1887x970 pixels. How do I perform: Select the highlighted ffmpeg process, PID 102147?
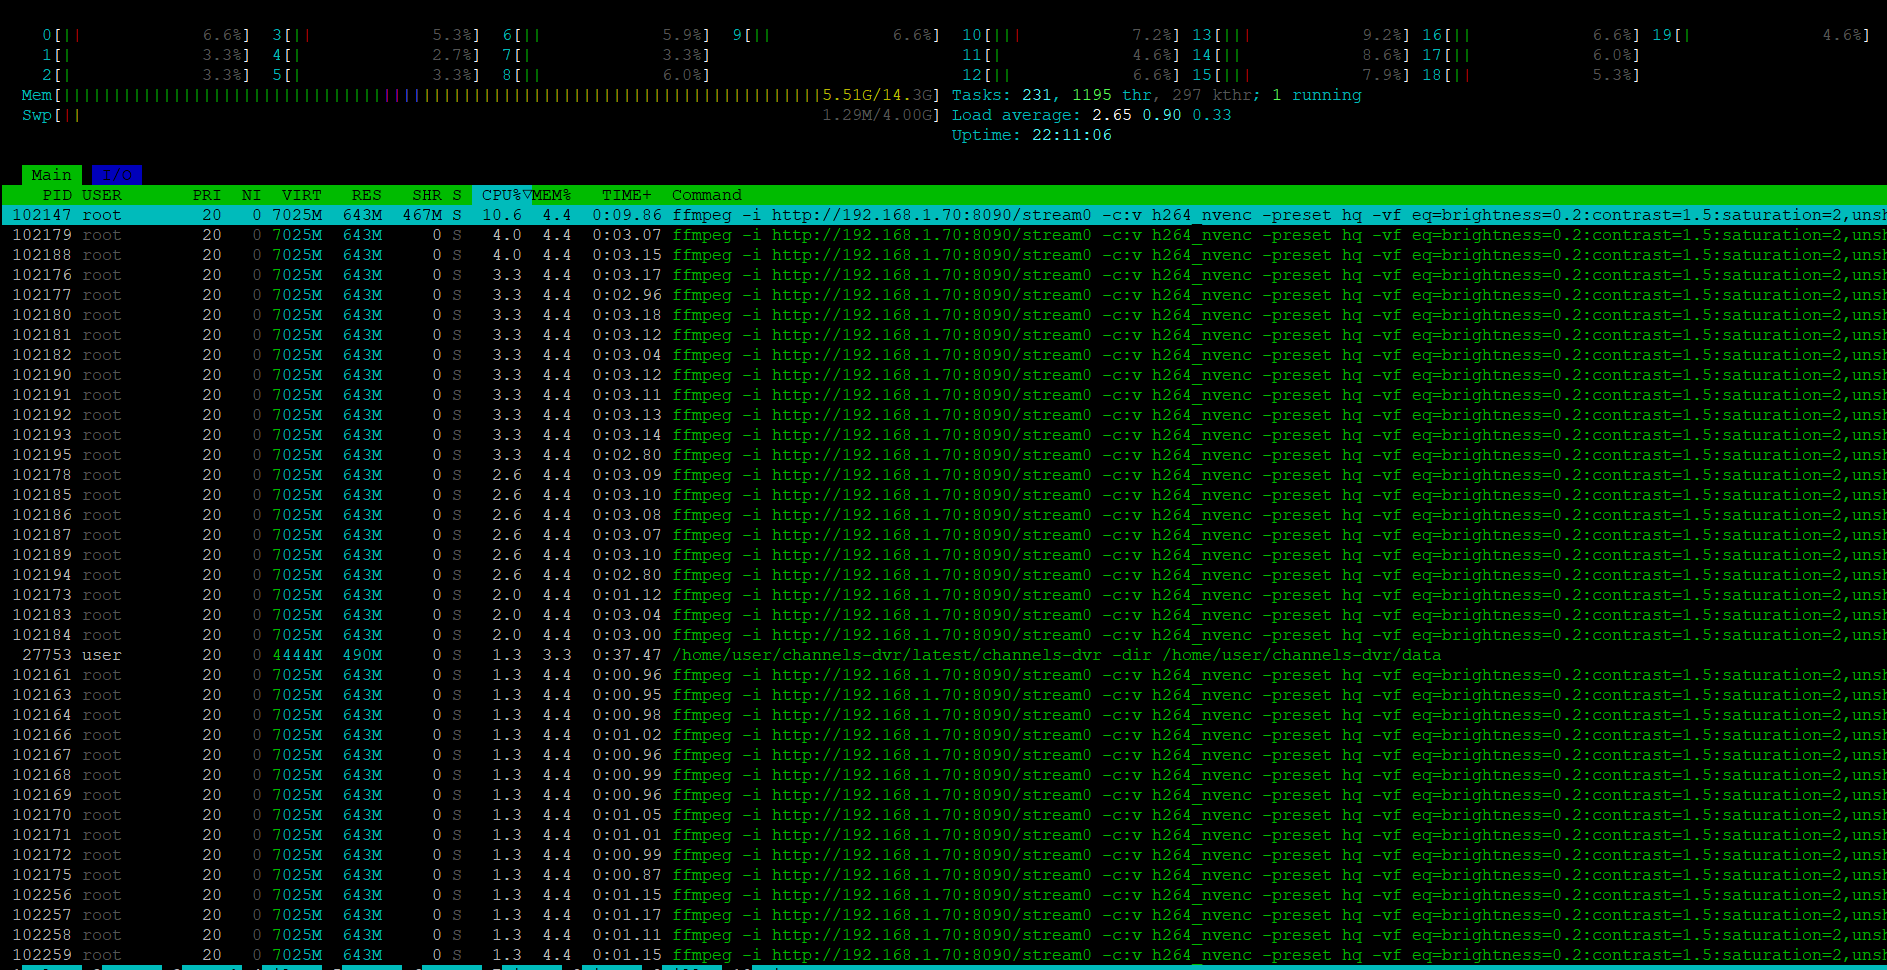[x=700, y=215]
